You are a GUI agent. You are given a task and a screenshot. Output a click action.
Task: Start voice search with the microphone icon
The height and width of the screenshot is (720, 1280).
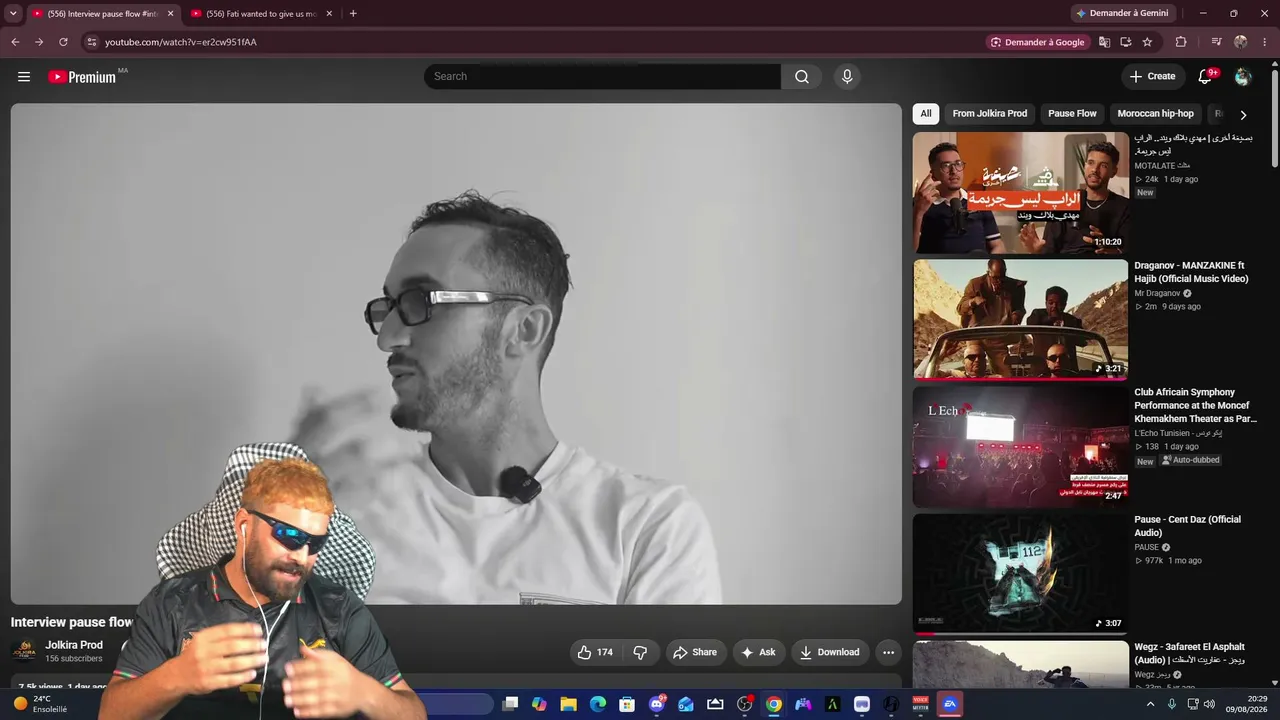pos(847,77)
